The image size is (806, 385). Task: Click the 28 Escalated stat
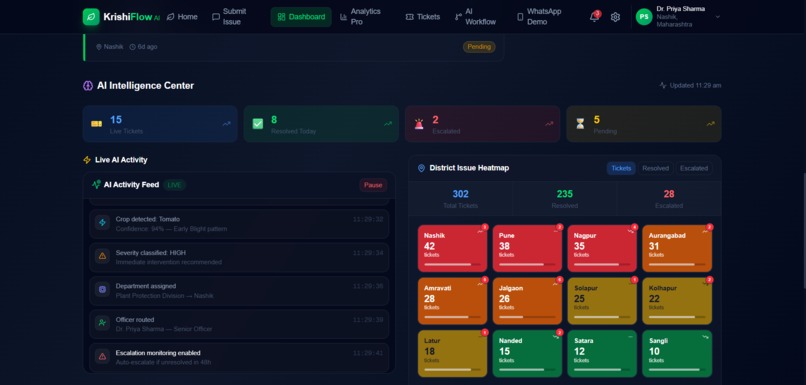[669, 198]
